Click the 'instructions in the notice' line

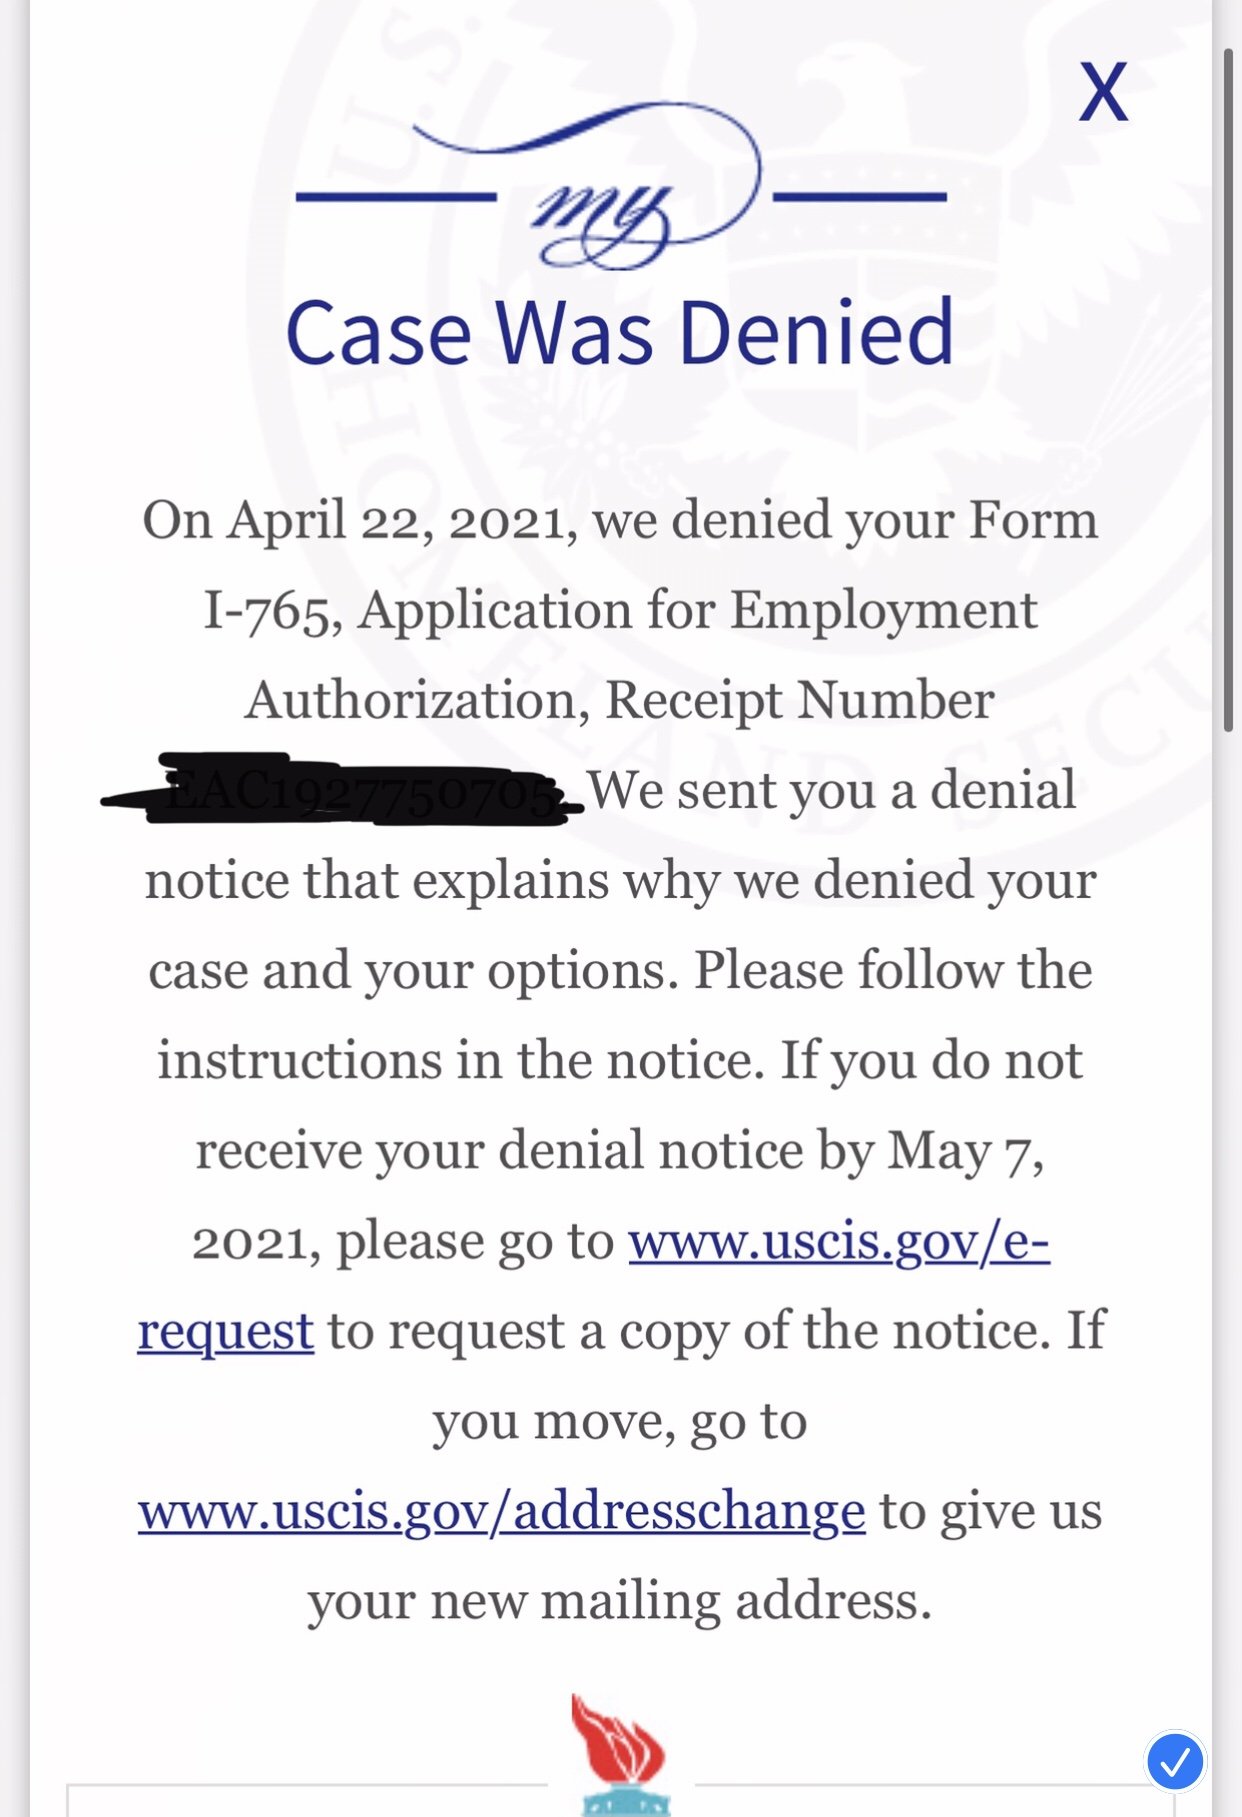(620, 1060)
